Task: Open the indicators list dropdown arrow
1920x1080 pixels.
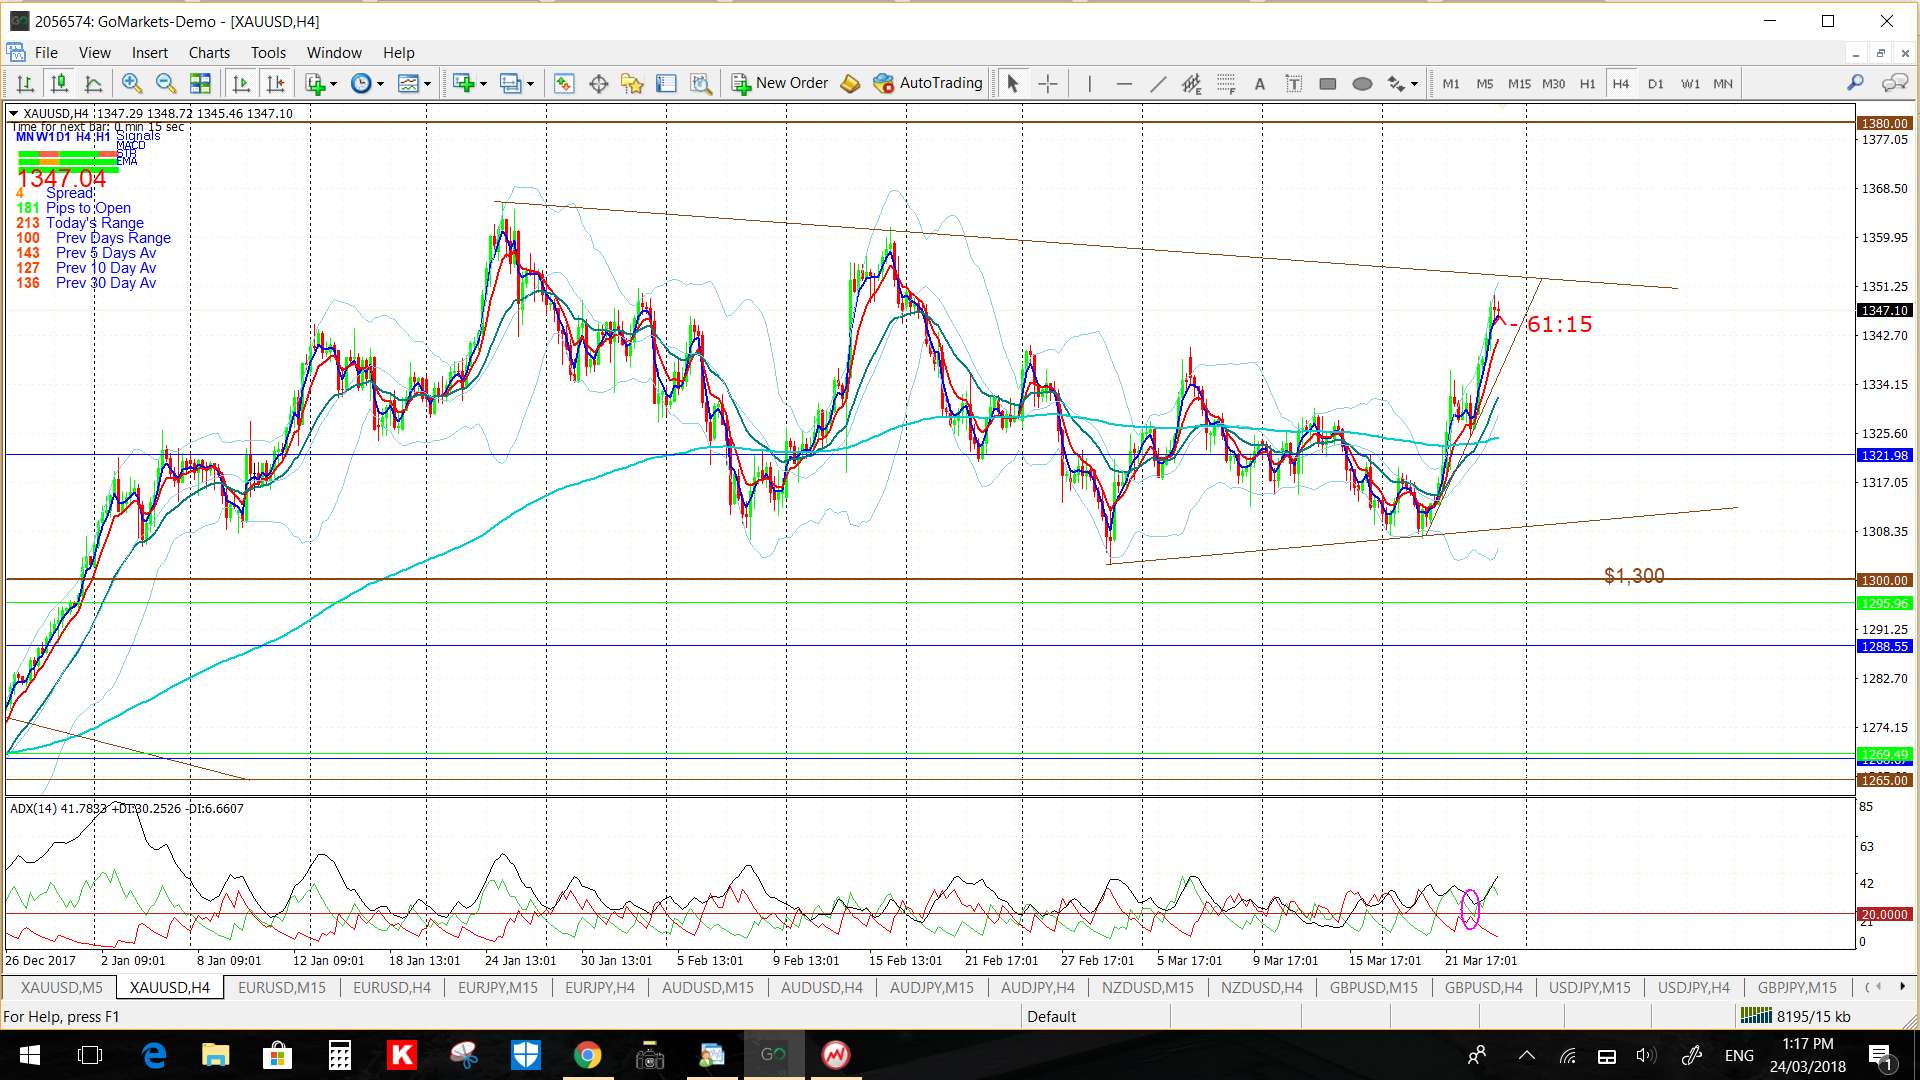Action: 334,84
